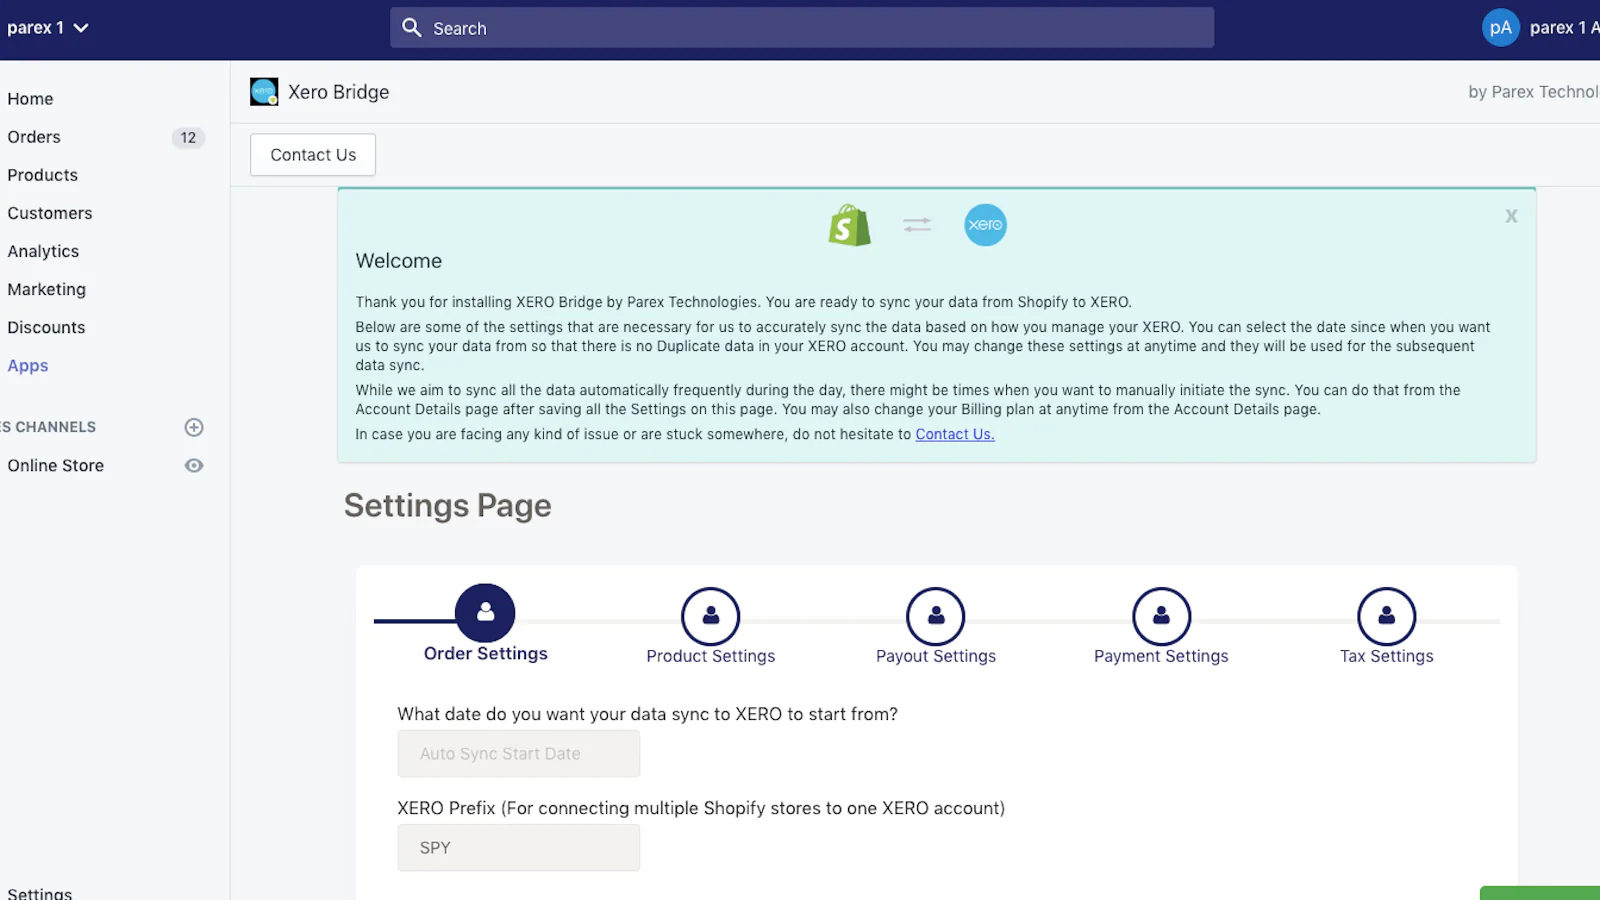Open the Payment Settings step circle
The image size is (1600, 900).
point(1161,616)
